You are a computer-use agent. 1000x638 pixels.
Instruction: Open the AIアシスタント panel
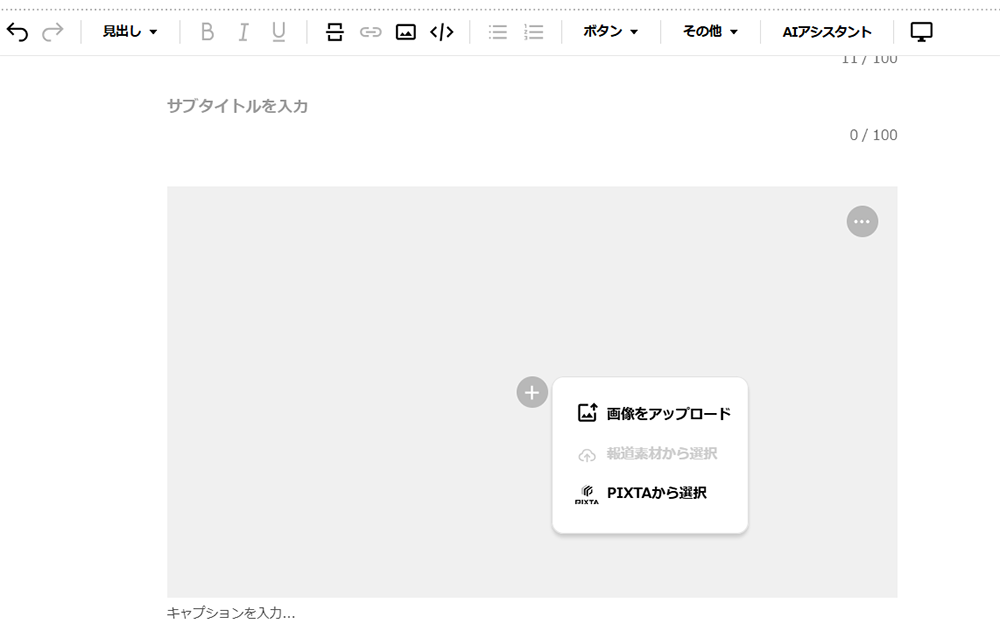tap(827, 31)
